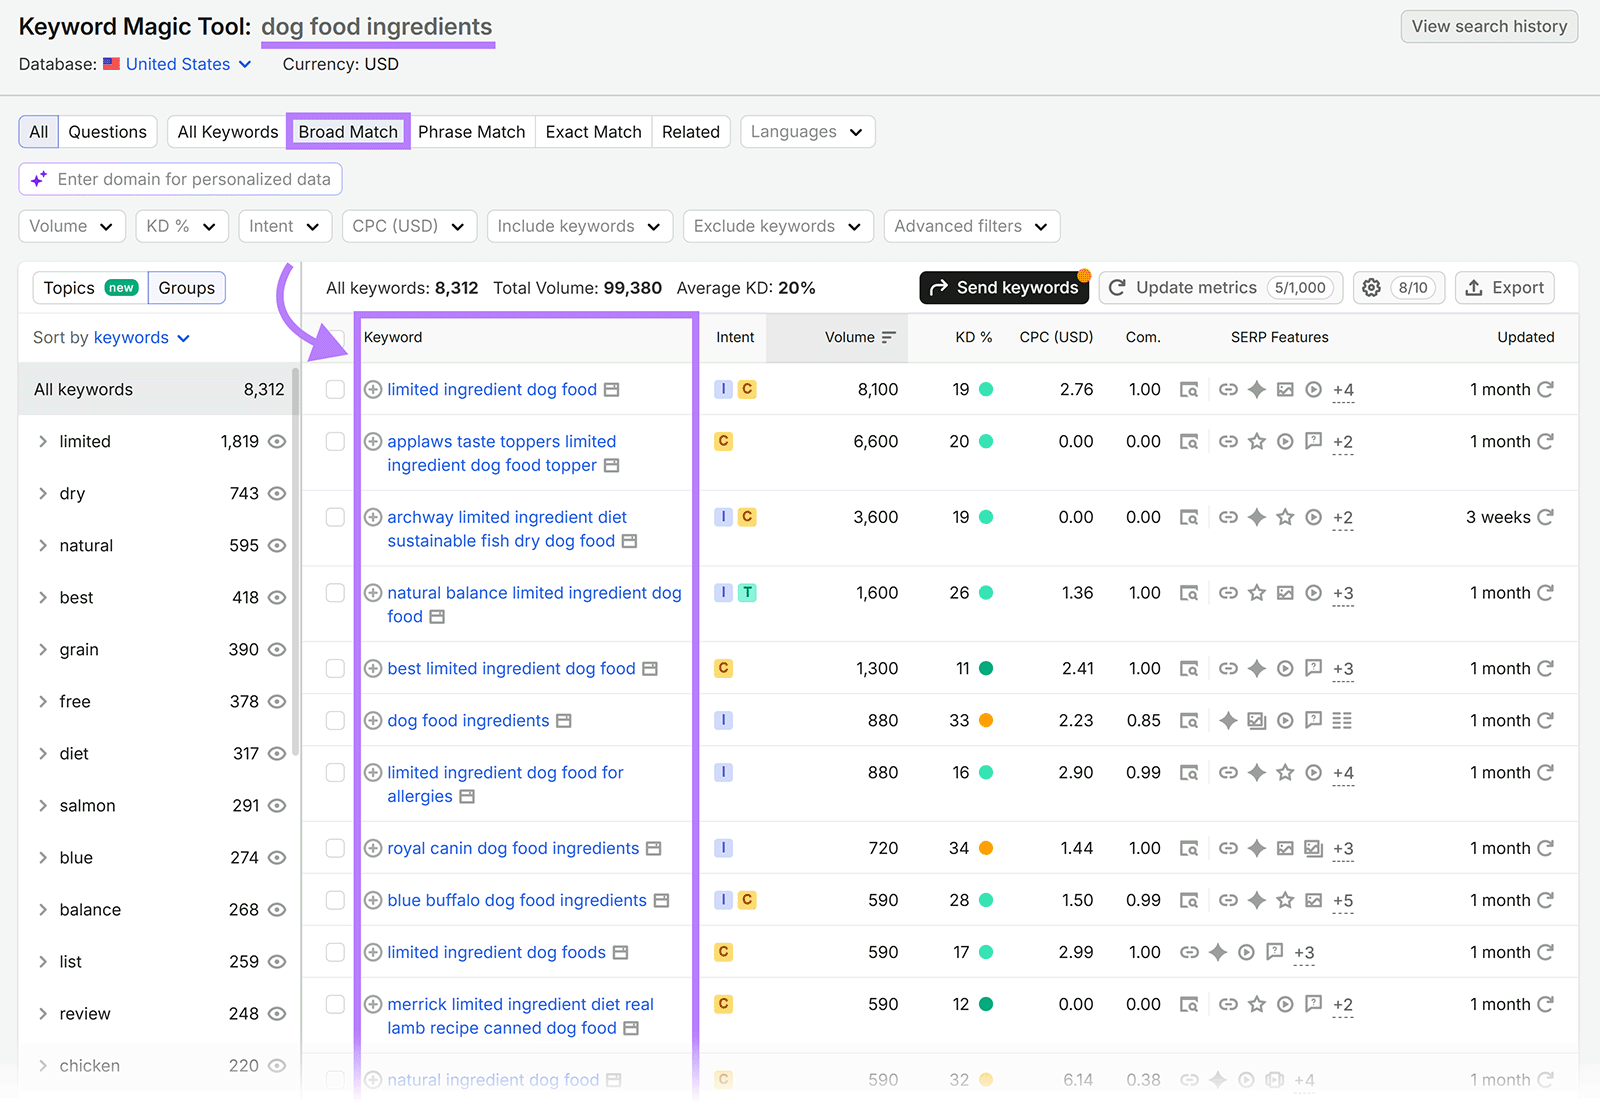The height and width of the screenshot is (1102, 1600).
Task: Expand the 'grain' keyword group
Action: click(43, 649)
